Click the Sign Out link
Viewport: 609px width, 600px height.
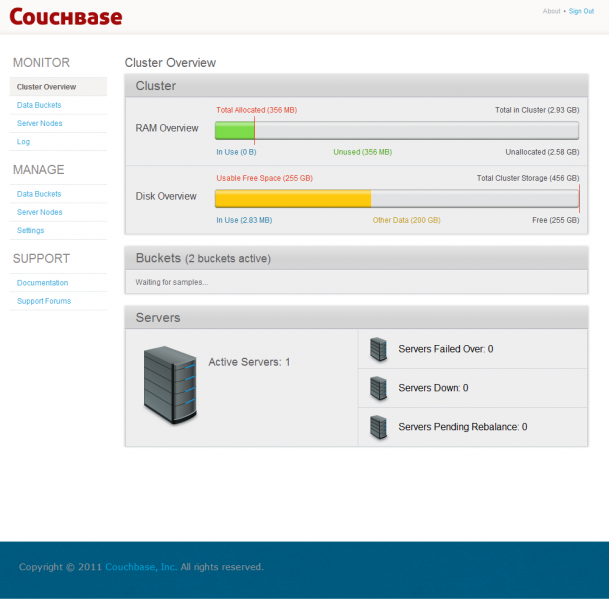(581, 11)
